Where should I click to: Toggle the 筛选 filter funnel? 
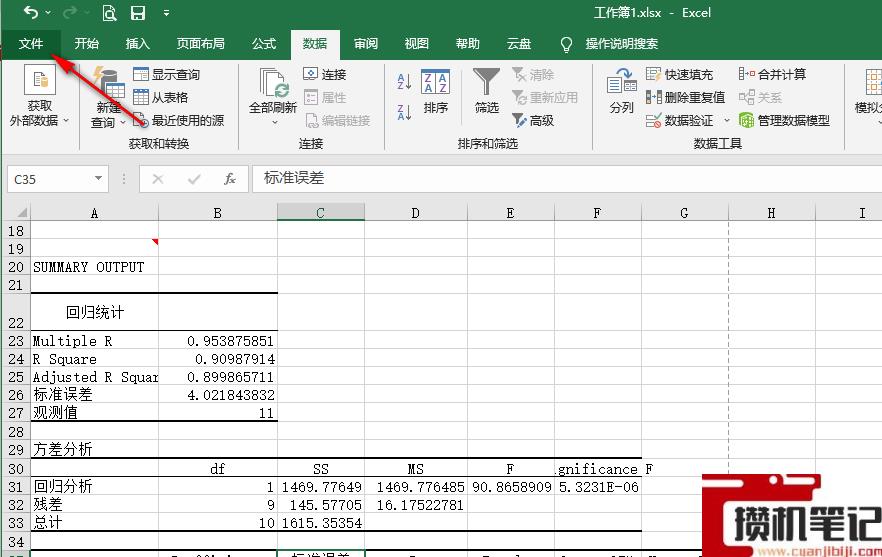click(487, 91)
